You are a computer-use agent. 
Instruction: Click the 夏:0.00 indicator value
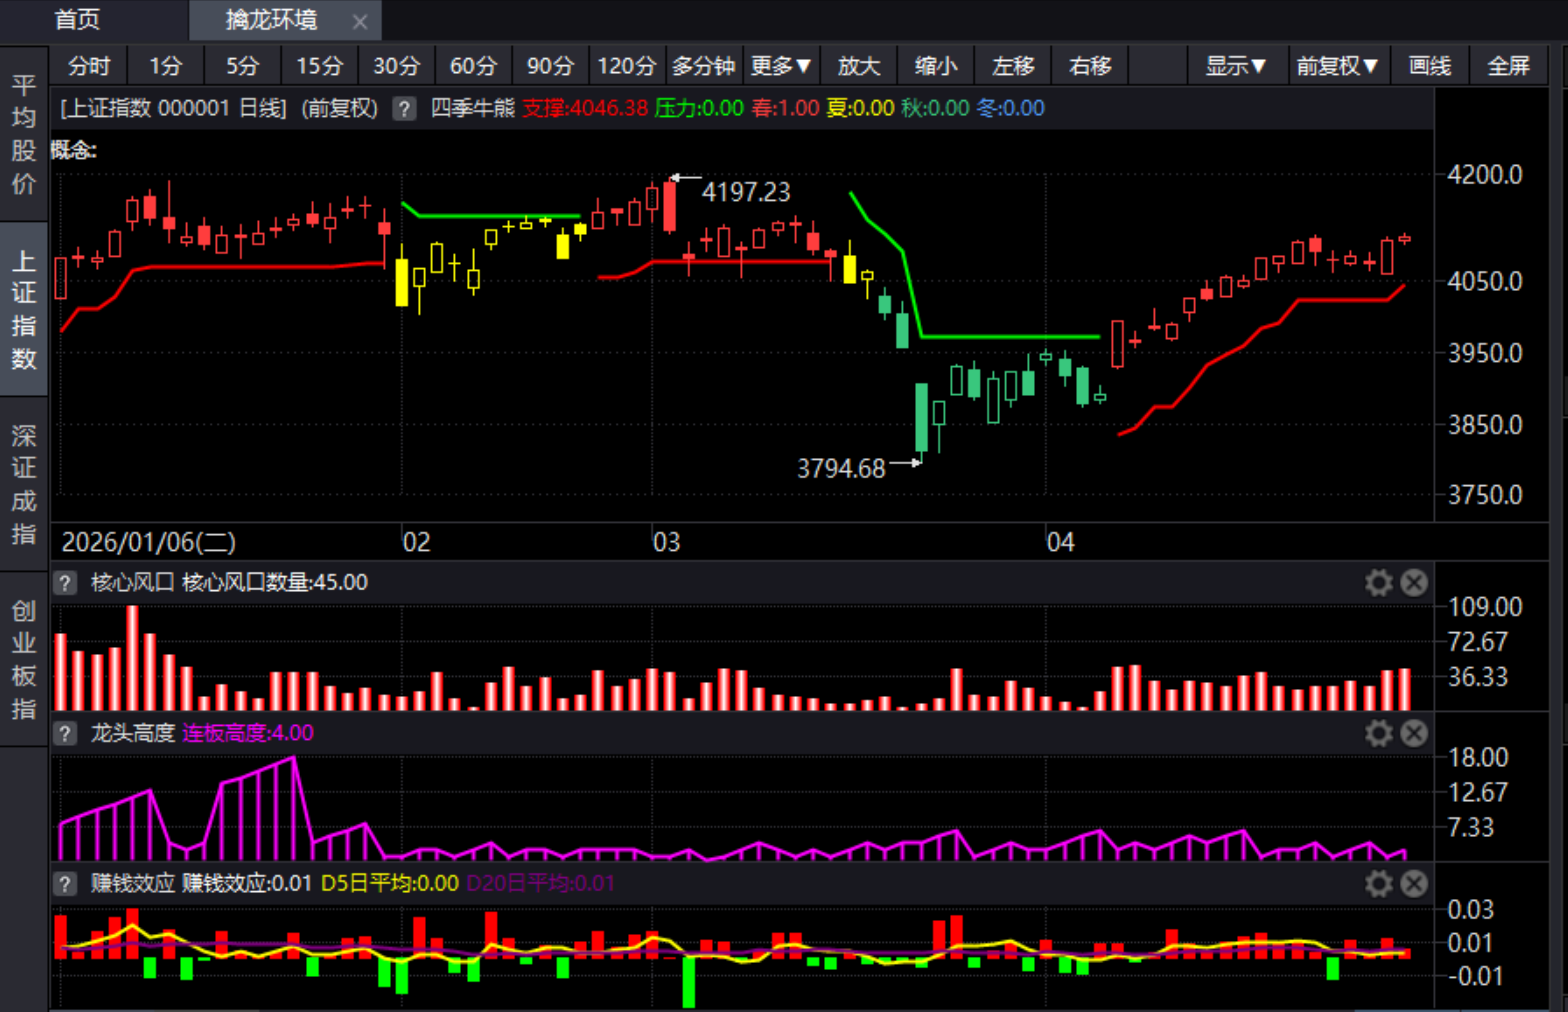(x=860, y=108)
